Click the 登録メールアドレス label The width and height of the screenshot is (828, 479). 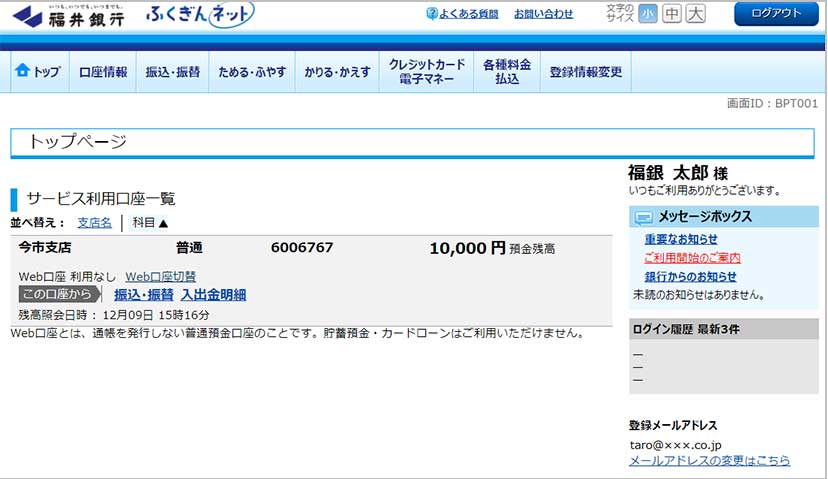[673, 425]
